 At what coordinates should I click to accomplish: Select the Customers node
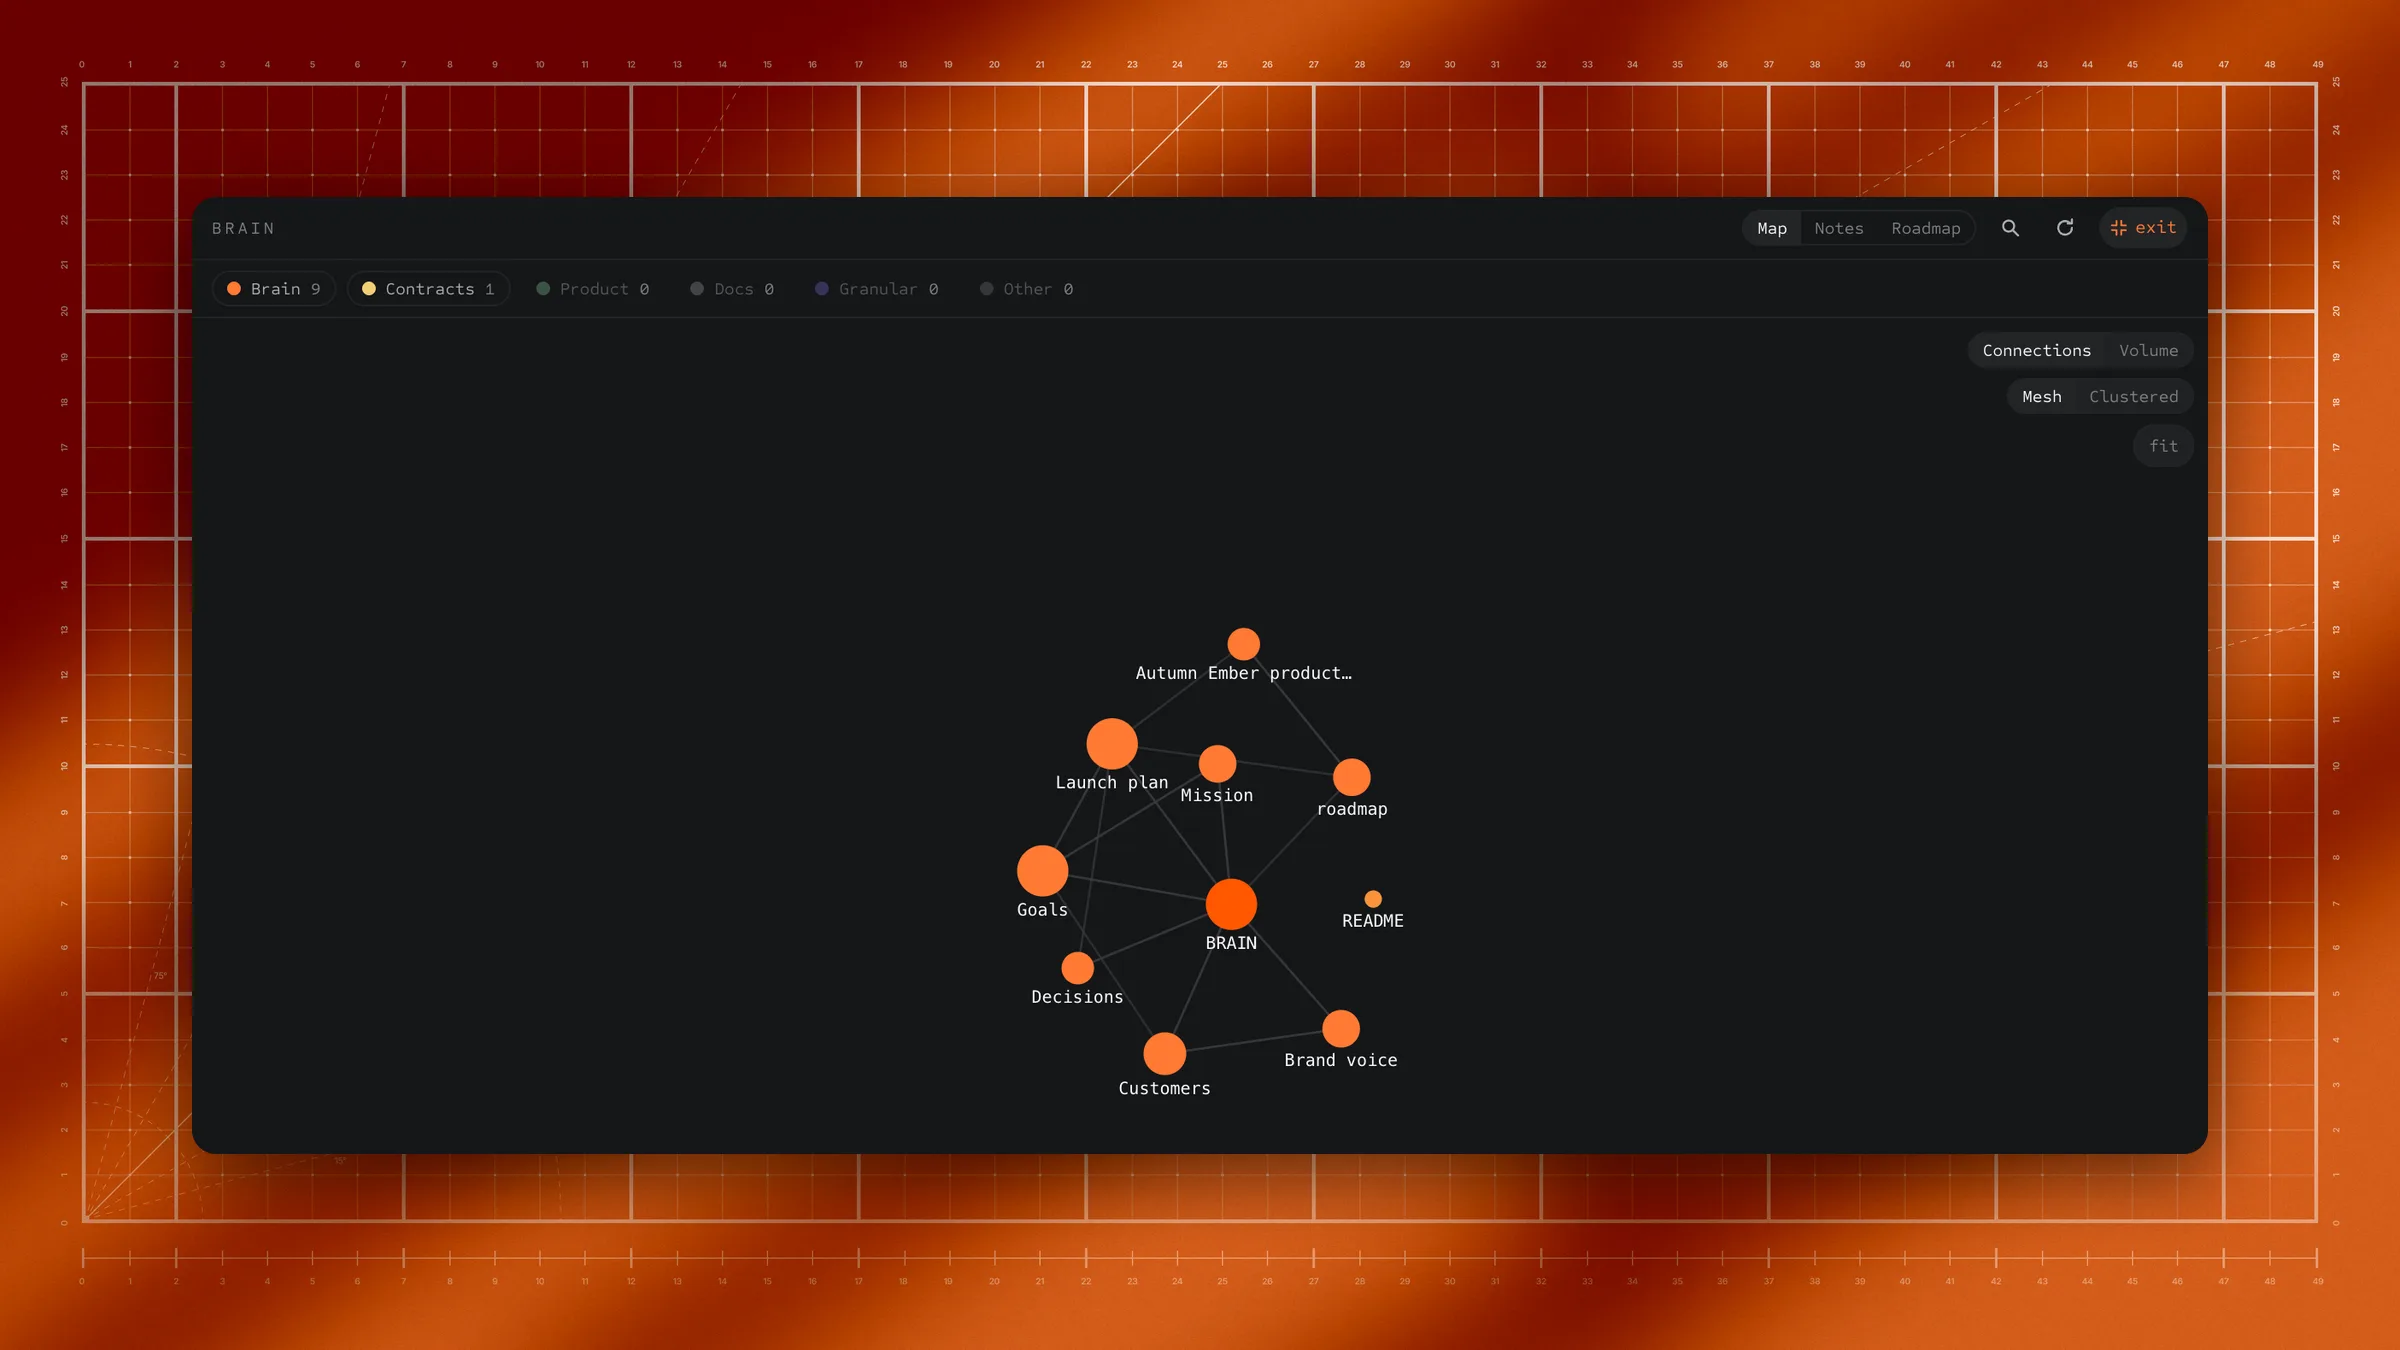coord(1164,1054)
